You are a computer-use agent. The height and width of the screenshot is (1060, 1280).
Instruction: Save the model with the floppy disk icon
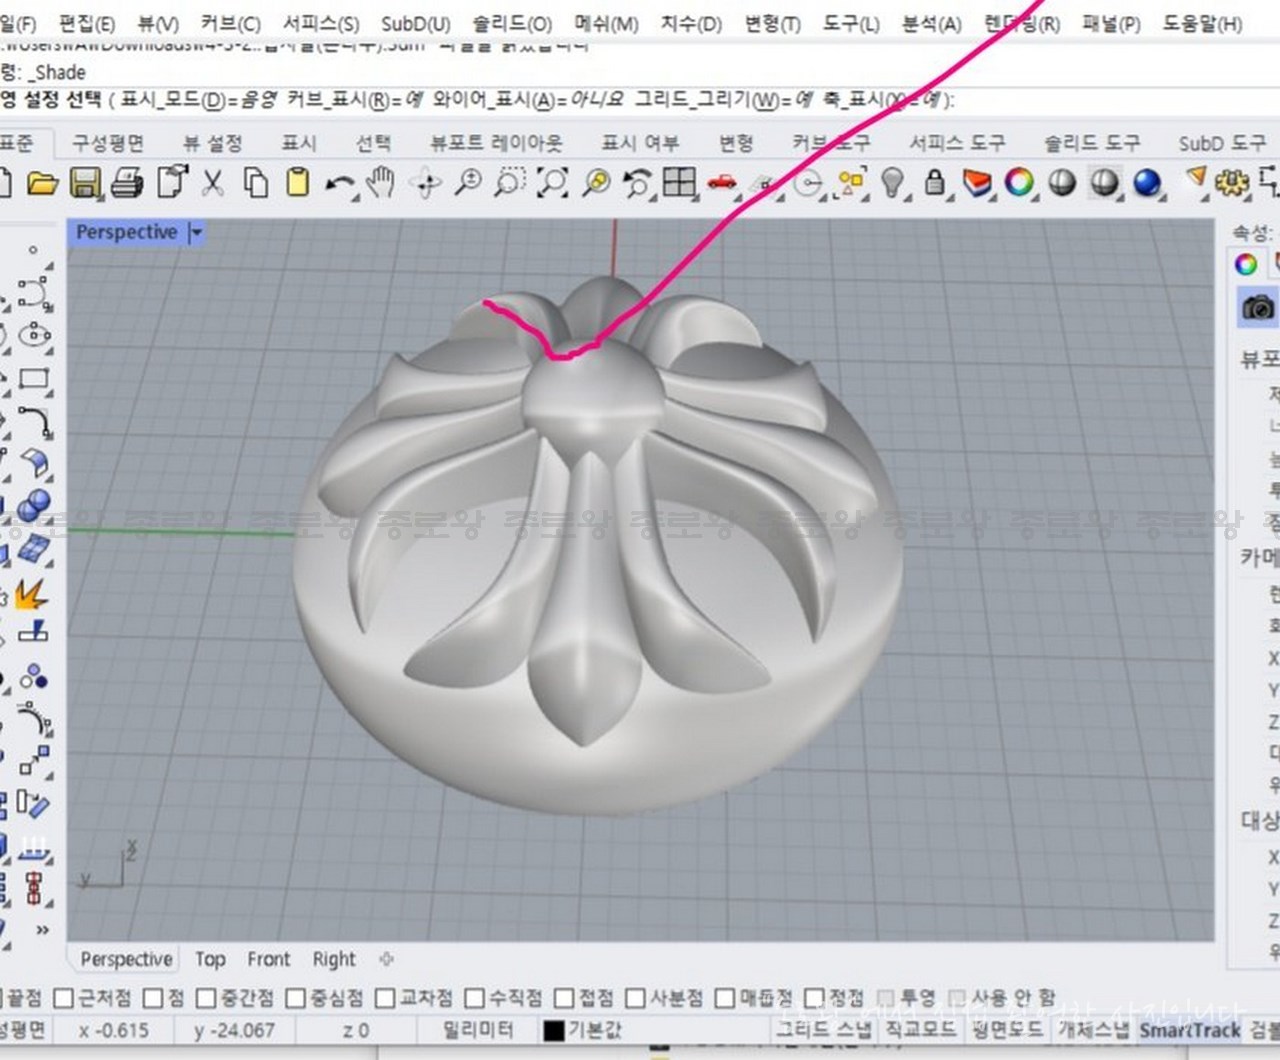click(85, 183)
